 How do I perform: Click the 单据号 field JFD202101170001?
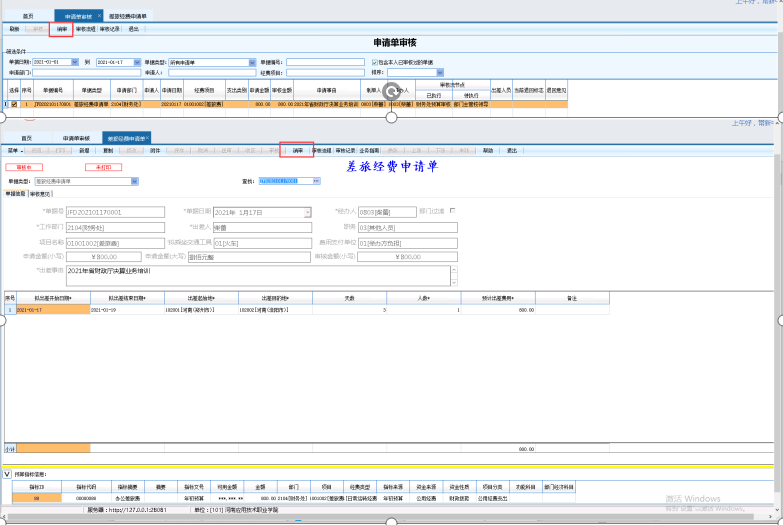pos(115,212)
